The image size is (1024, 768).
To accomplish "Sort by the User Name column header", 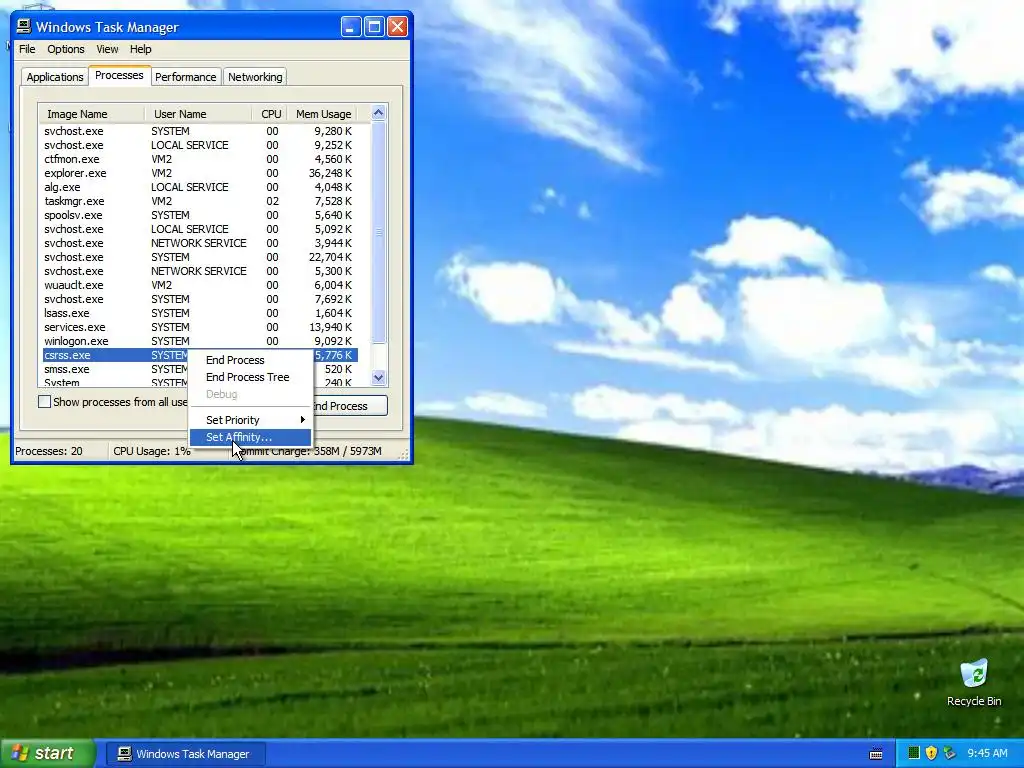I will click(198, 114).
